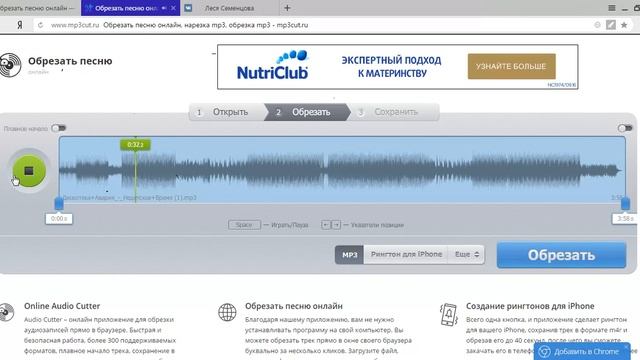Click the left arrow key position hint
This screenshot has width=640, height=360.
pos(326,225)
